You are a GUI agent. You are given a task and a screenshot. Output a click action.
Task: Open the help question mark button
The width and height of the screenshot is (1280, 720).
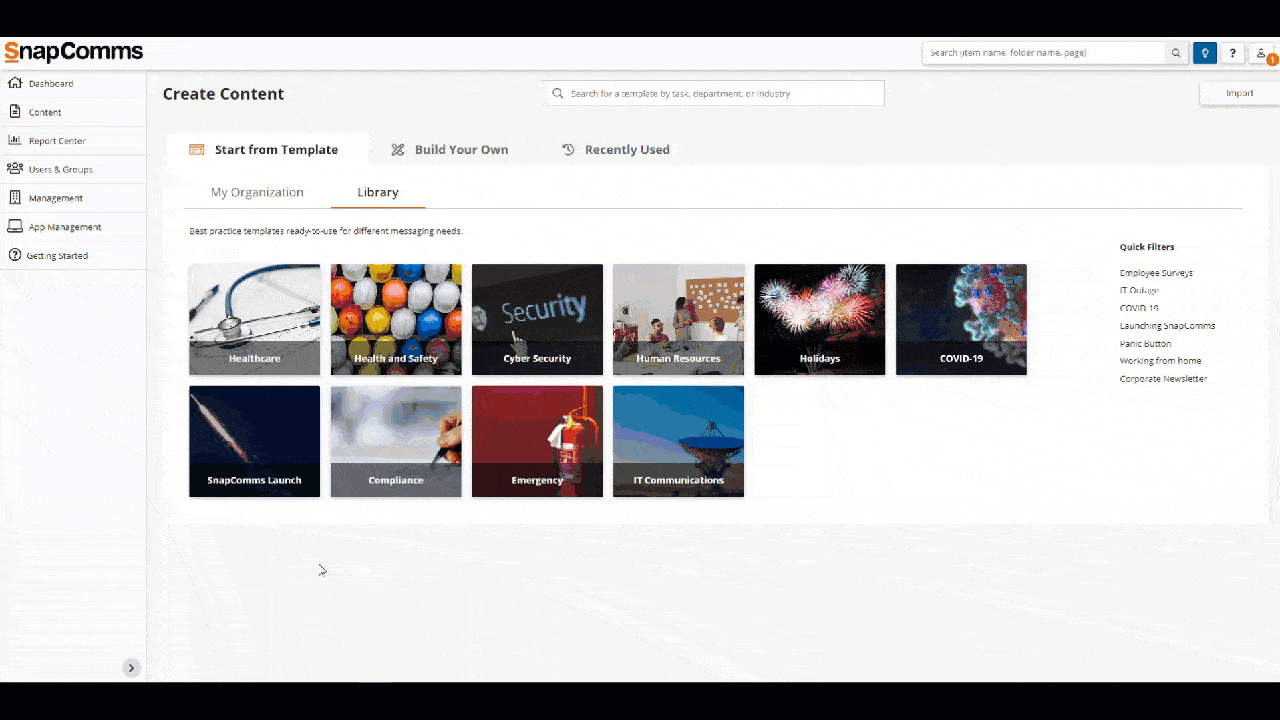1233,53
